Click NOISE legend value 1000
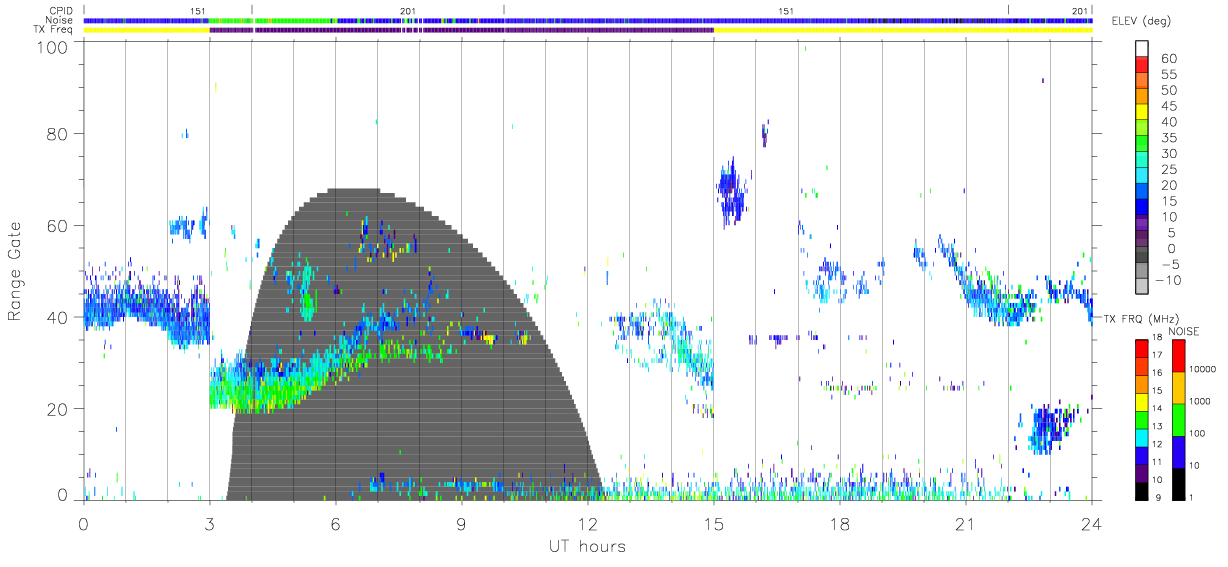1228x567 pixels. 1201,402
